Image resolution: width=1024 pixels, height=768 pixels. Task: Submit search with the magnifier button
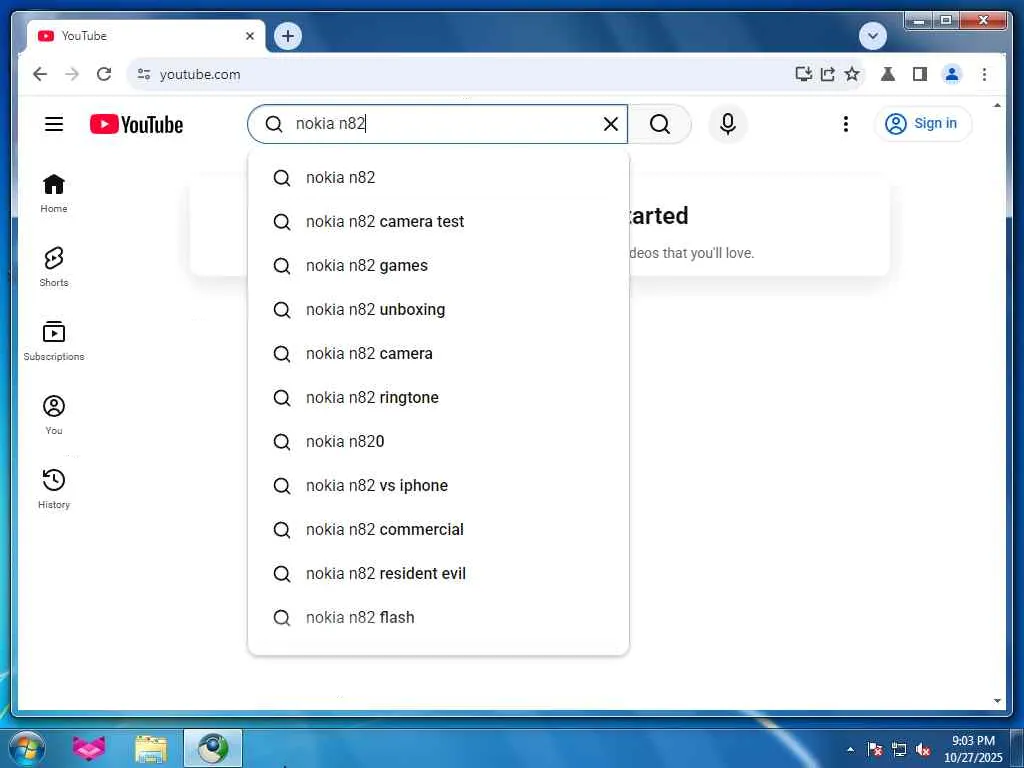[x=660, y=124]
